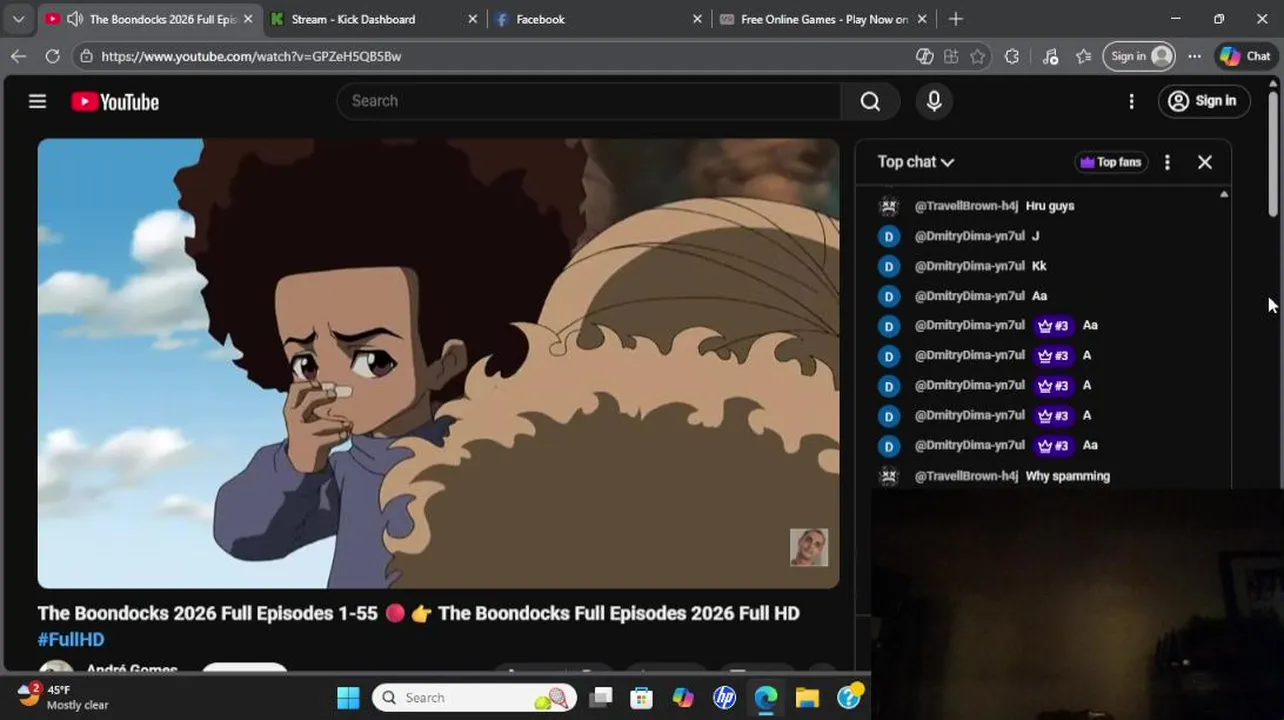The width and height of the screenshot is (1284, 720).
Task: Open Copilot Chat in the Edge toolbar
Action: 1245,56
